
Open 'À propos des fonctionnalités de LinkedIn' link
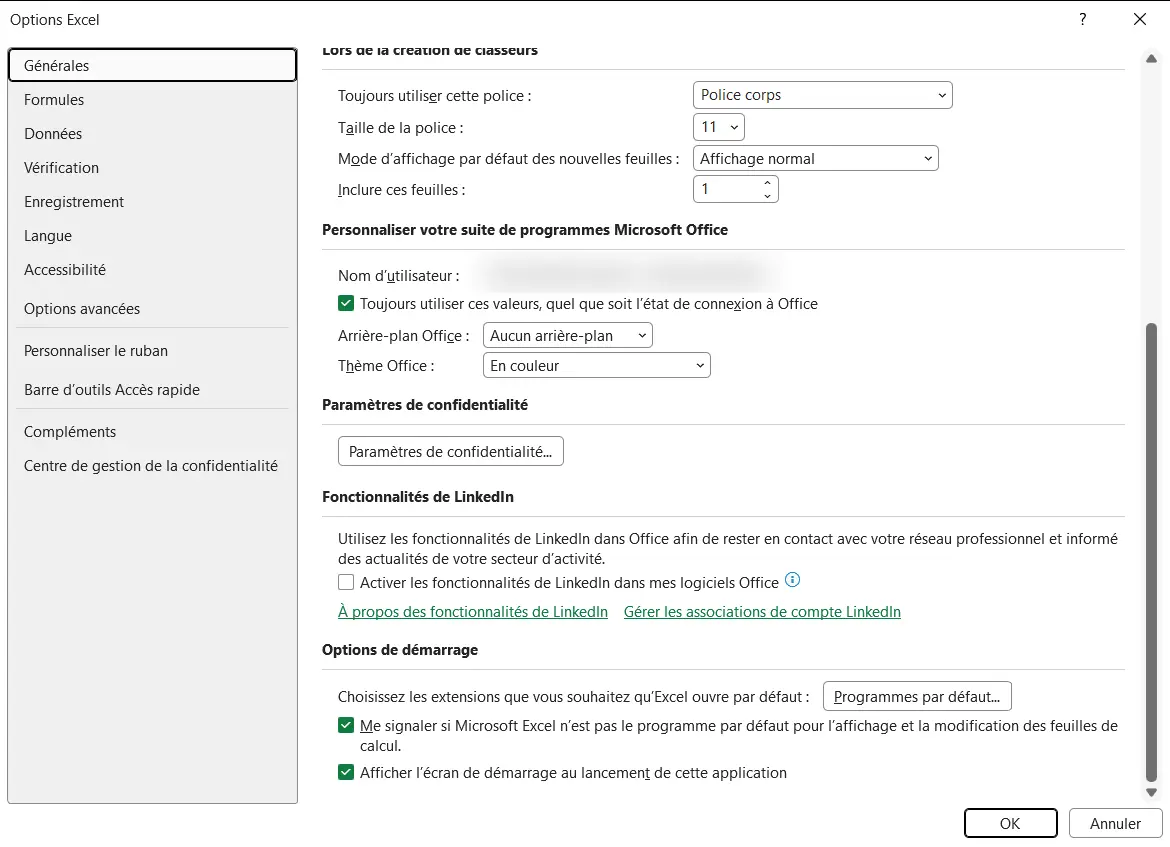click(x=473, y=612)
